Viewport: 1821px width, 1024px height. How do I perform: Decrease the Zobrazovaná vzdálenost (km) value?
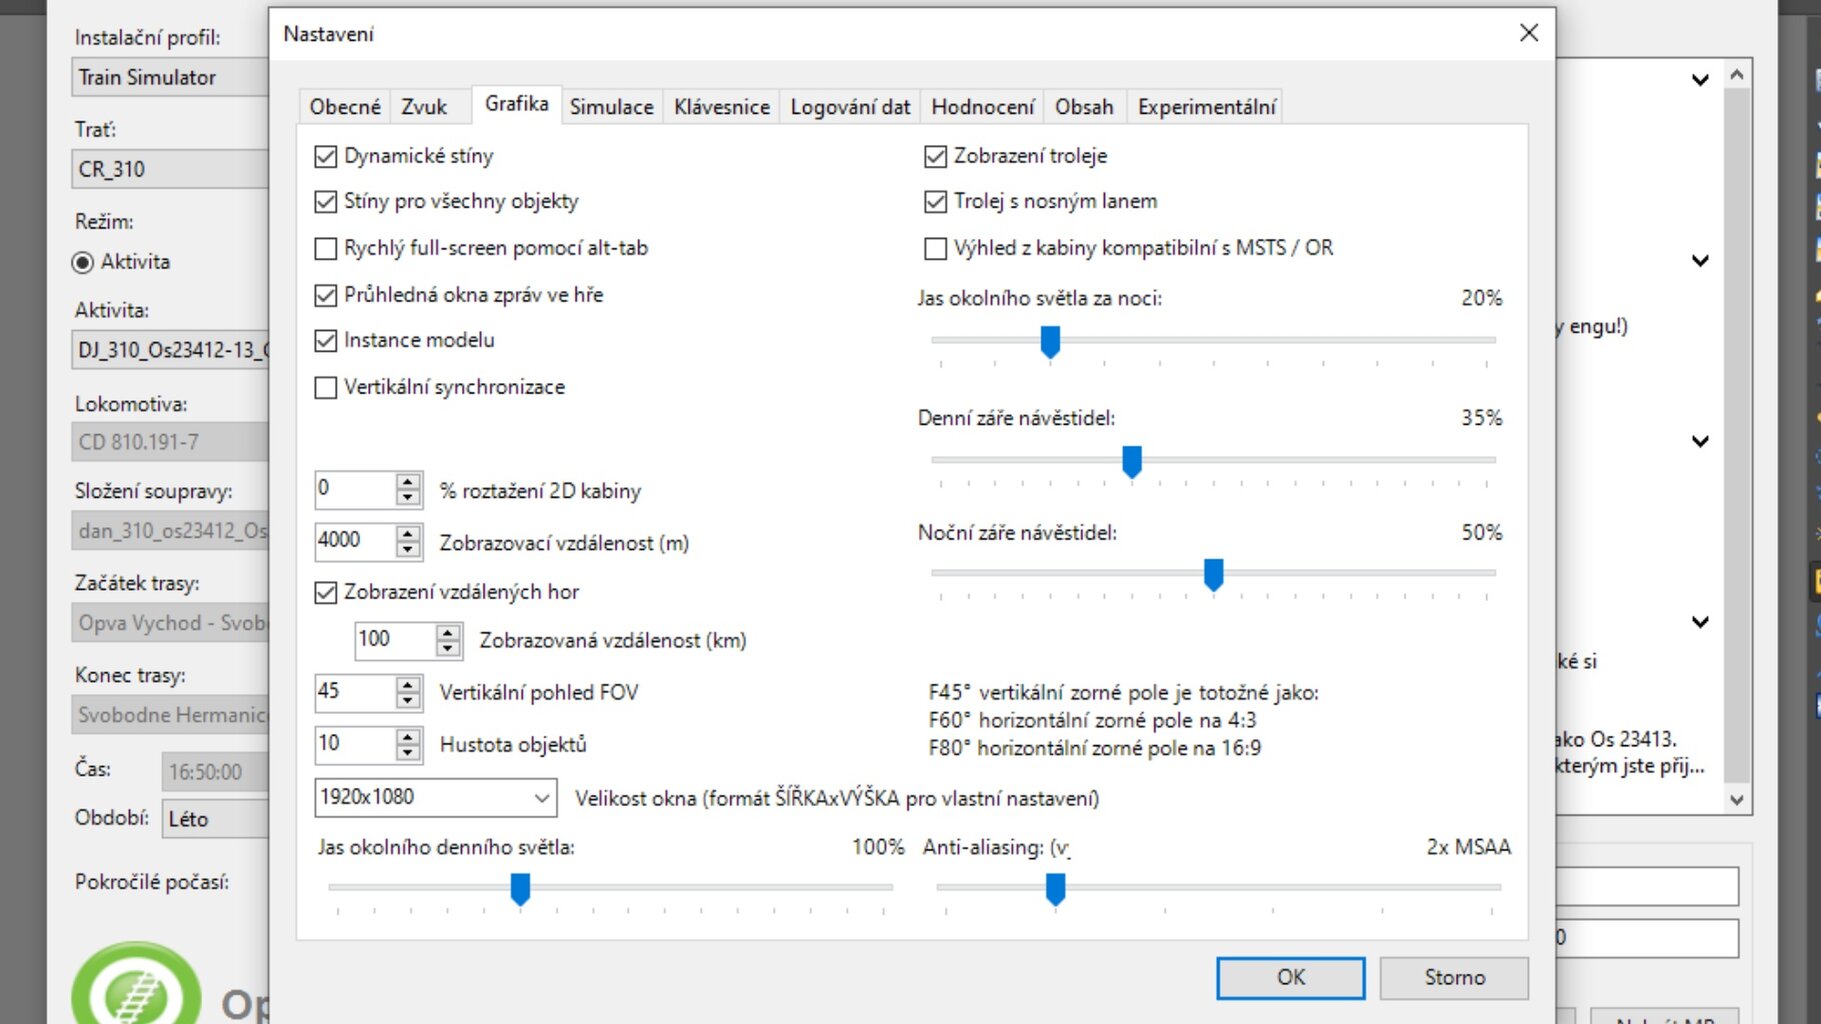(x=448, y=648)
